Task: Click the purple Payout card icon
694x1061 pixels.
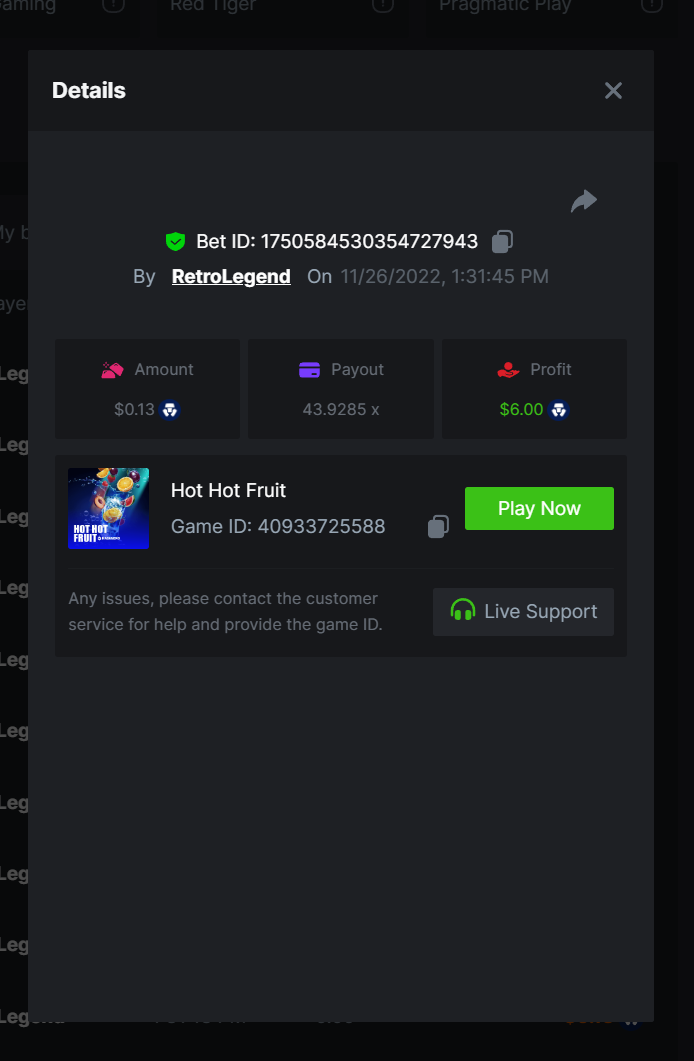Action: click(309, 369)
